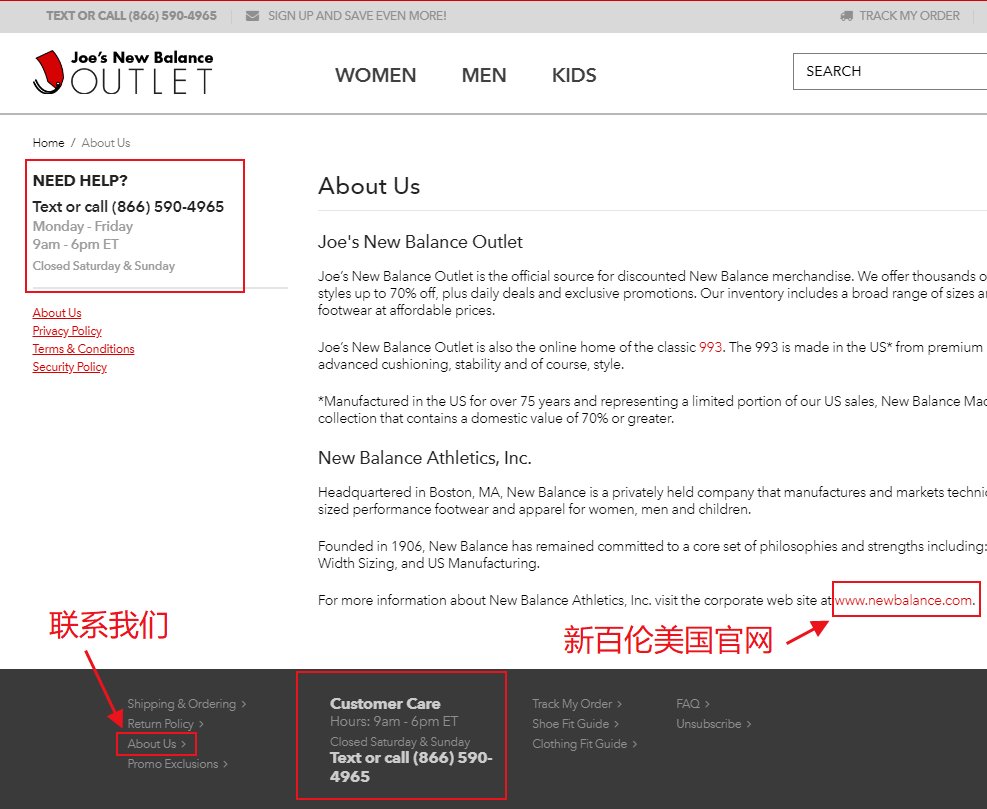Click the truck icon next to Track My Order

click(847, 16)
